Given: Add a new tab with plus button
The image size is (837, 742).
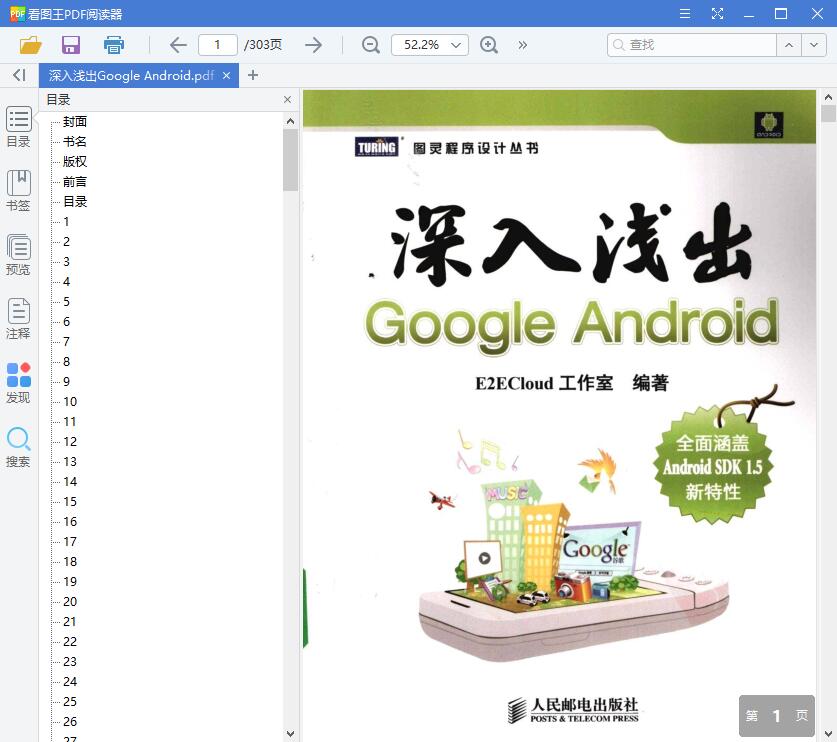Looking at the screenshot, I should tap(253, 75).
